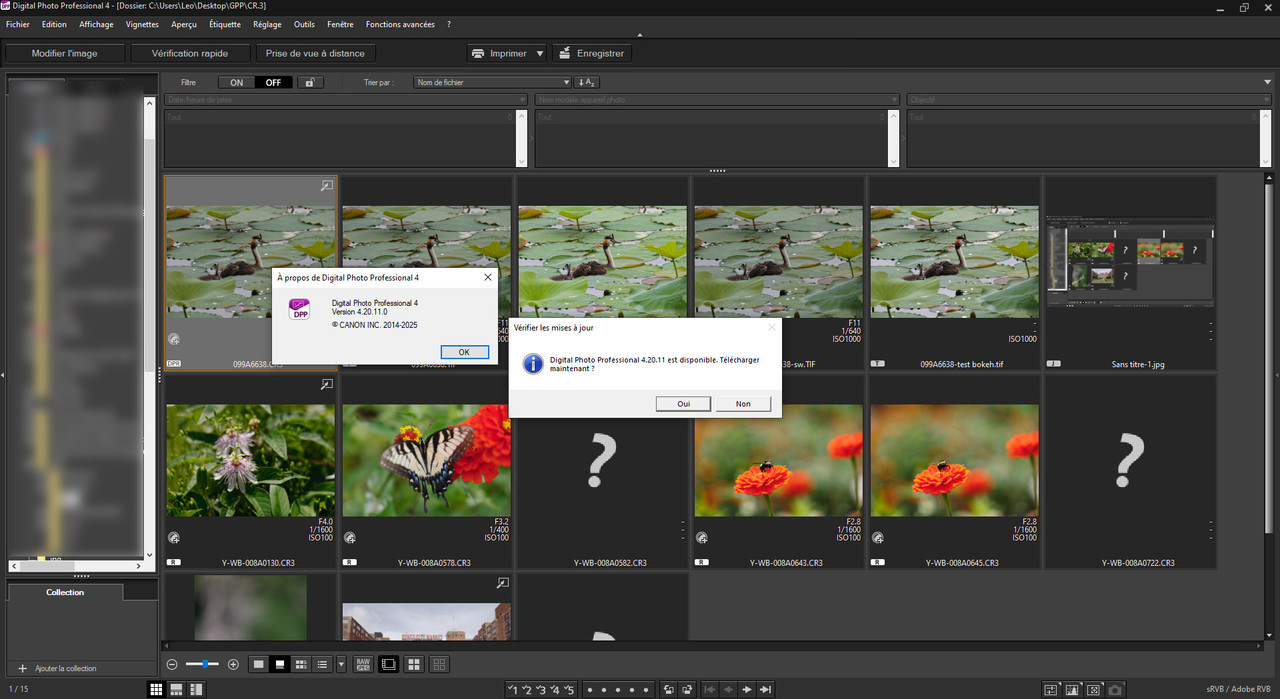This screenshot has height=699, width=1280.
Task: Apply check mark 5 to the image
Action: pyautogui.click(x=569, y=689)
